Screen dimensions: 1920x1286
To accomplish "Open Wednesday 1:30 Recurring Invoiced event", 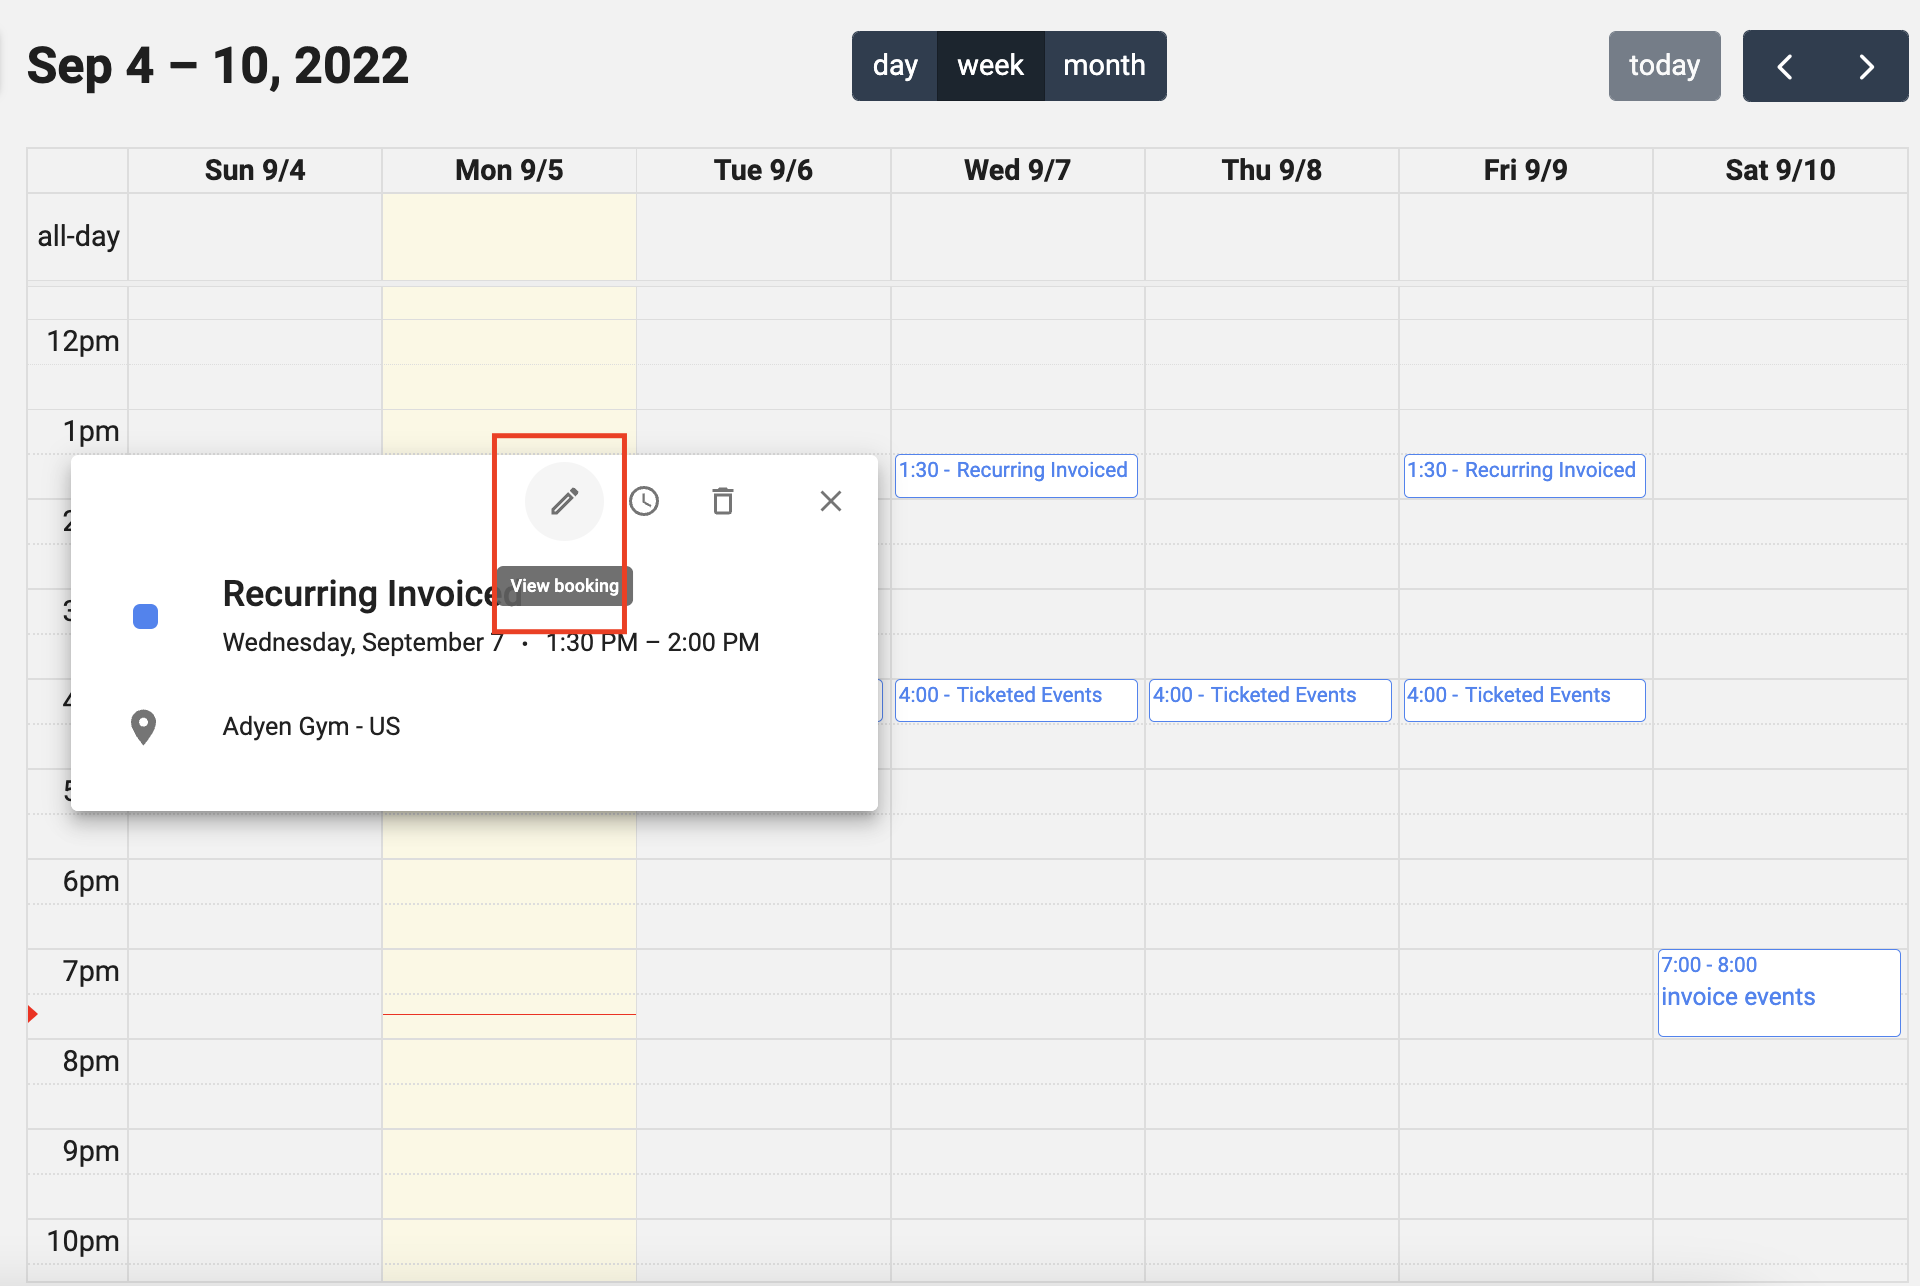I will (1015, 474).
